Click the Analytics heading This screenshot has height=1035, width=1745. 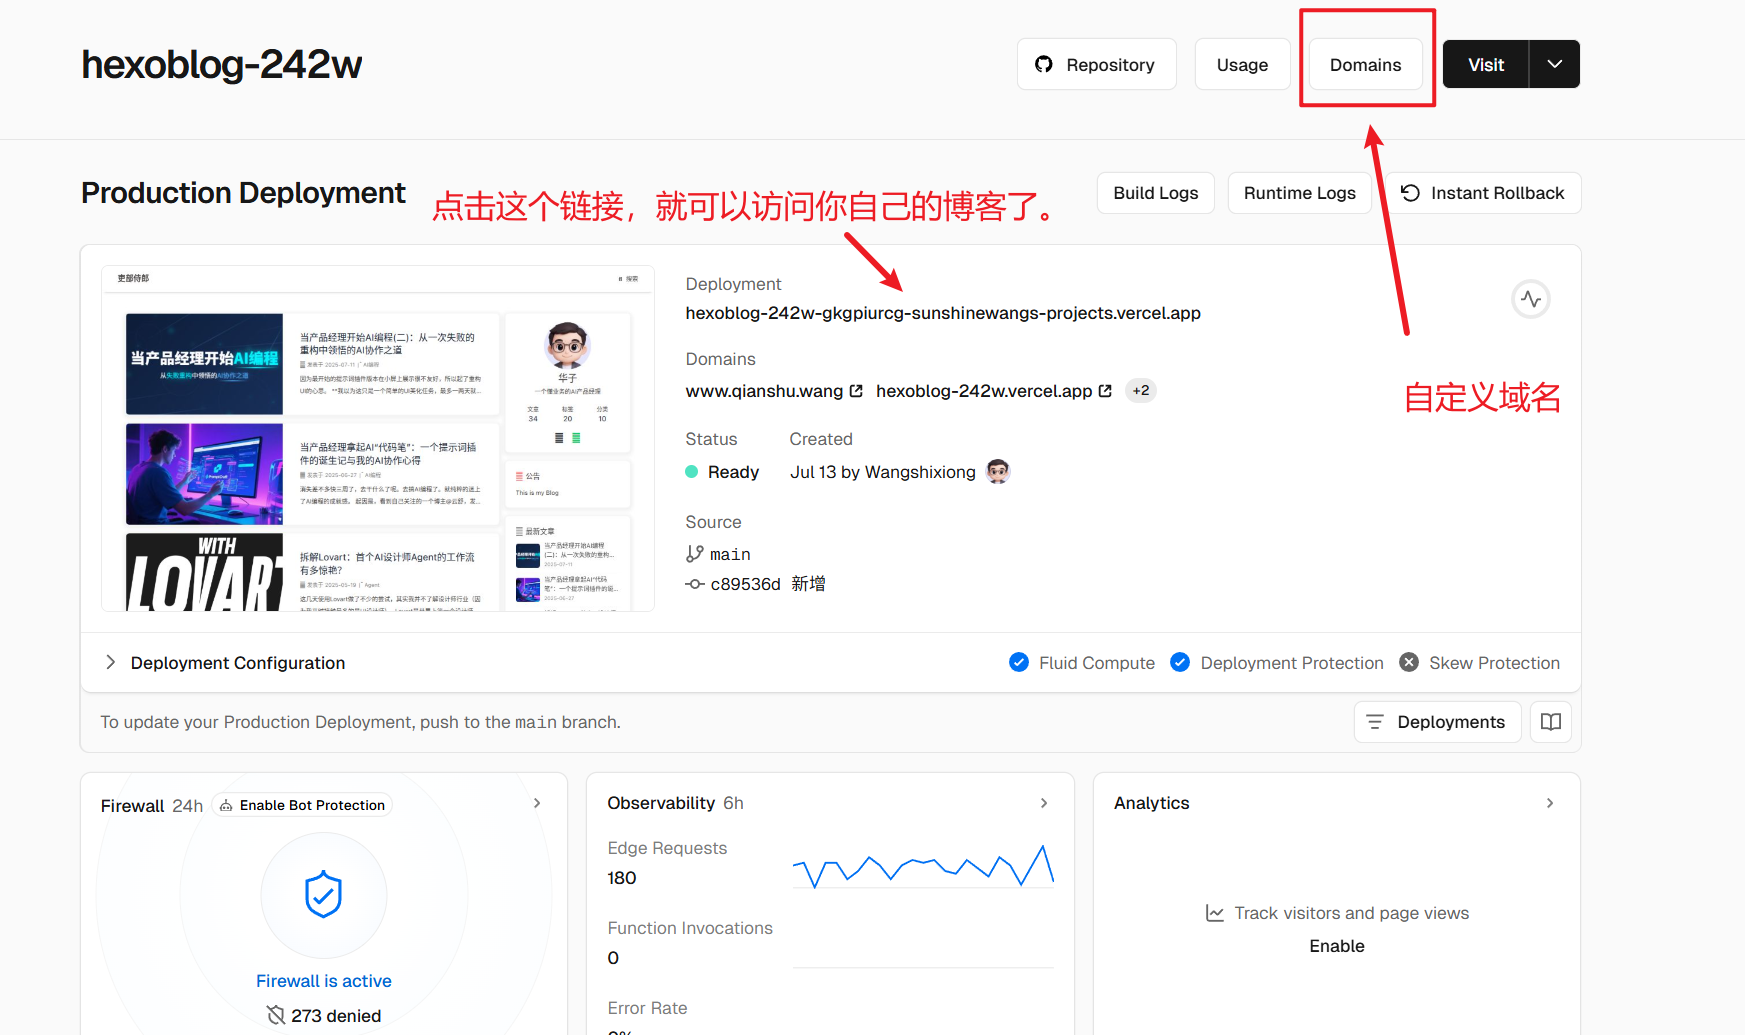pos(1152,803)
